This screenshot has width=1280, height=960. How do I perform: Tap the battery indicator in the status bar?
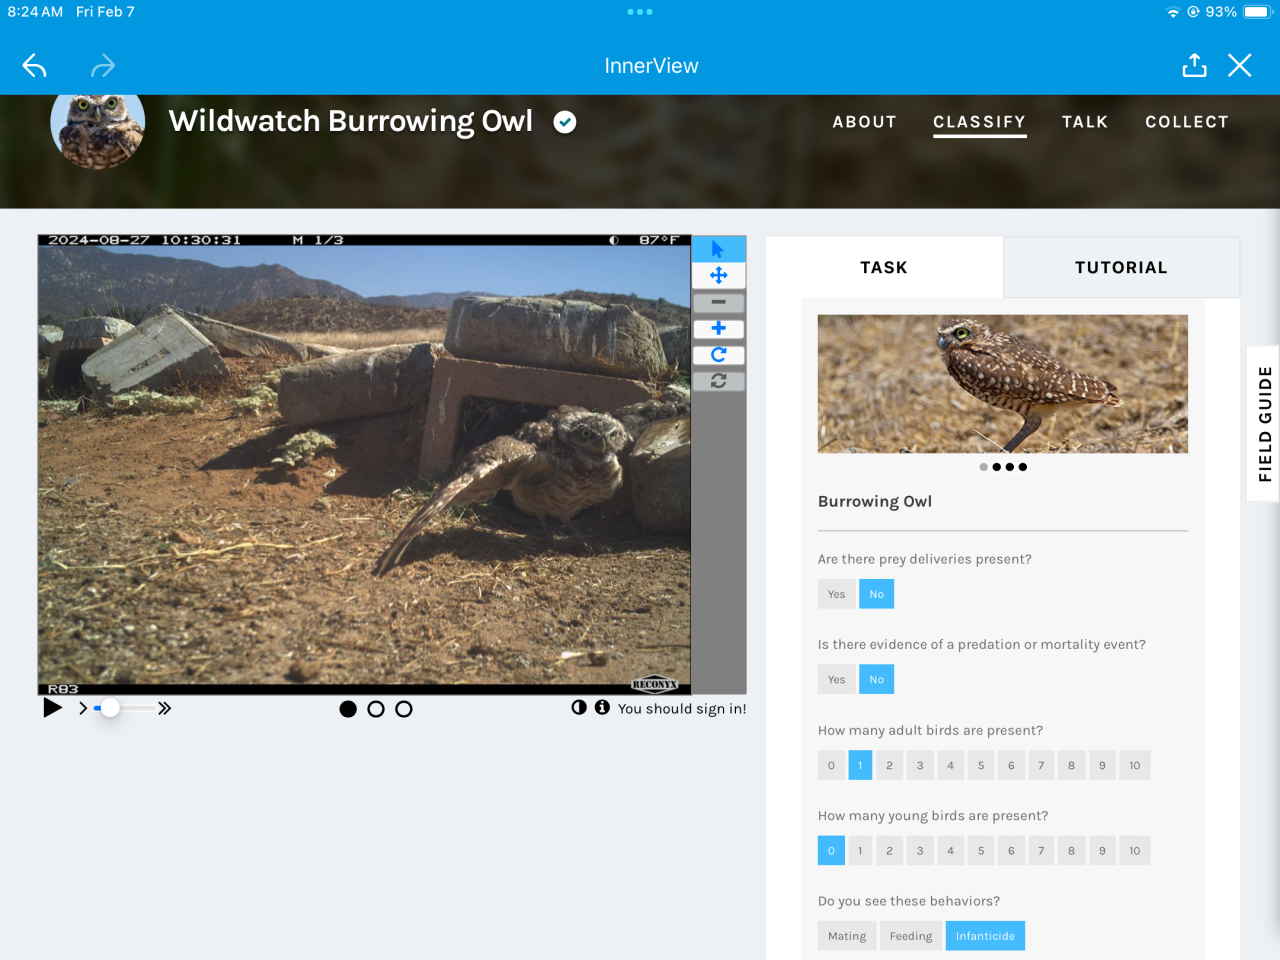pos(1256,12)
